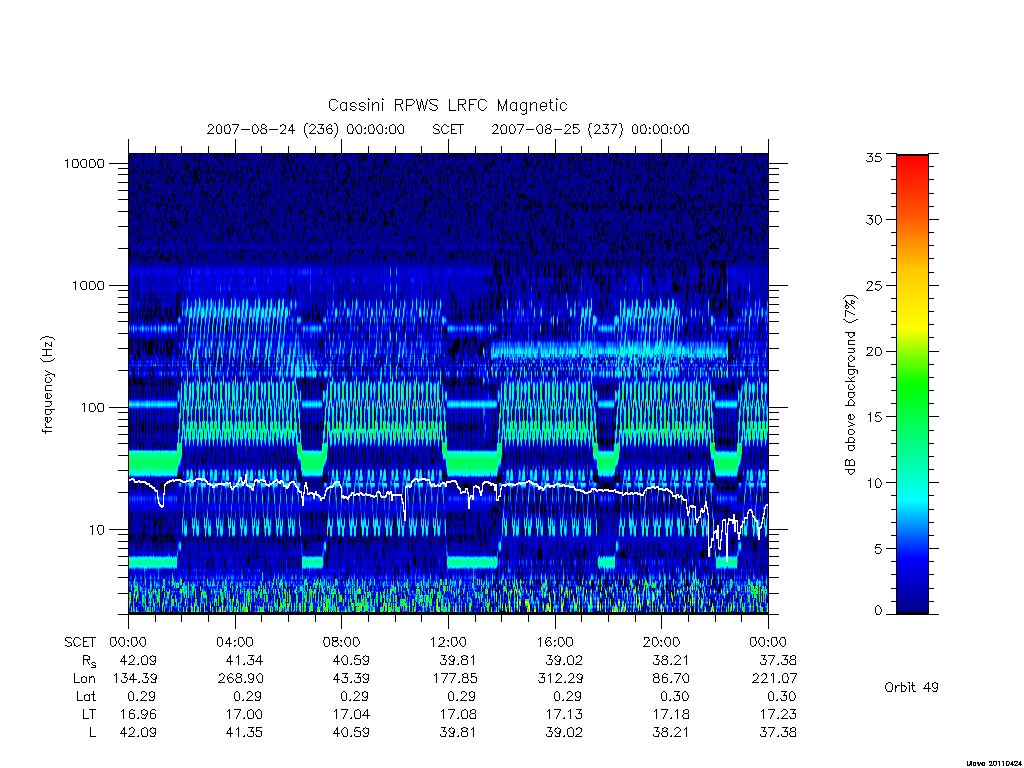The image size is (1024, 768).
Task: Click the title "Cassini RPWS LRFC Magnetic"
Action: point(447,105)
